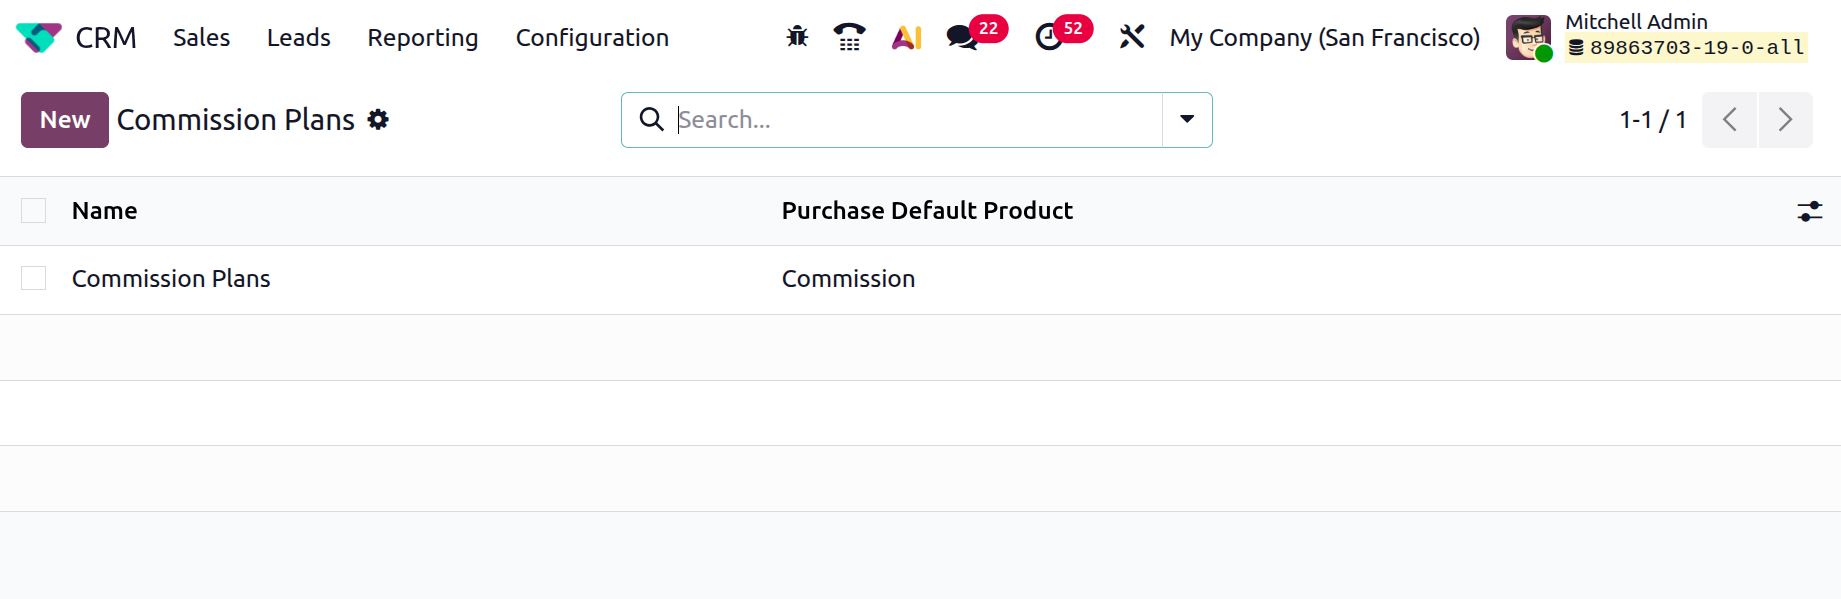Image resolution: width=1841 pixels, height=599 pixels.
Task: Sort by the Name column header
Action: click(x=105, y=211)
